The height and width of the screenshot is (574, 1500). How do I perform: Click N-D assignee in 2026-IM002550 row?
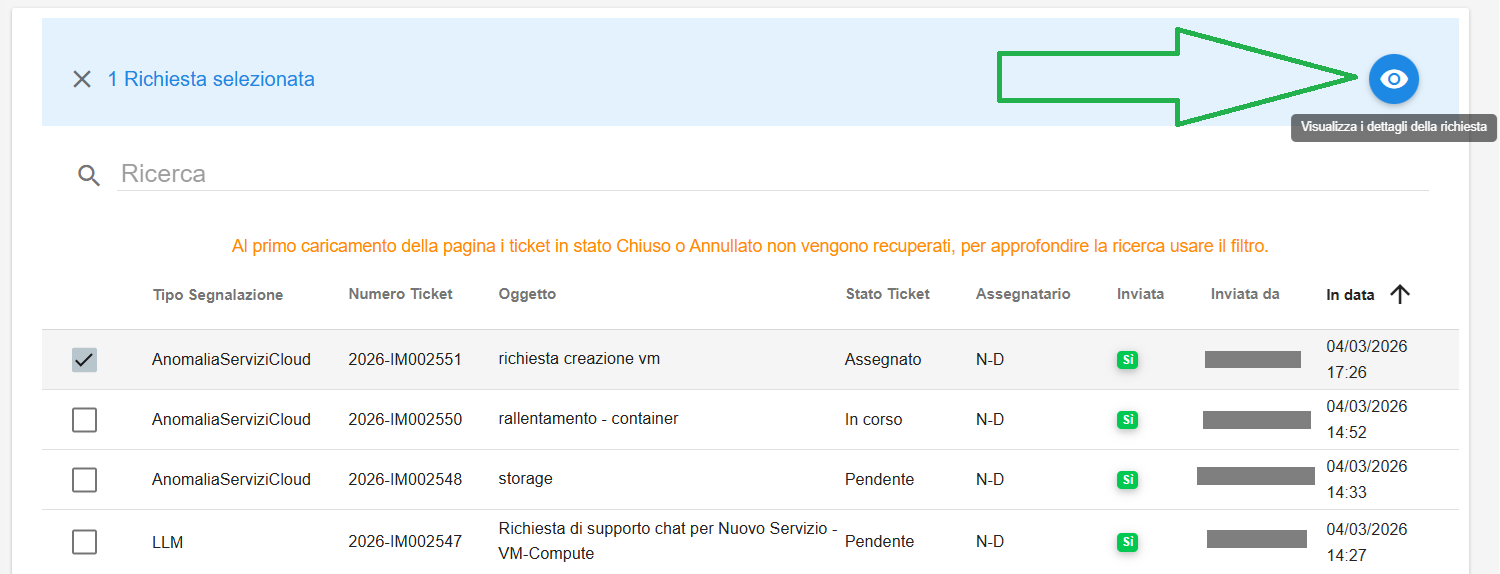click(x=990, y=419)
